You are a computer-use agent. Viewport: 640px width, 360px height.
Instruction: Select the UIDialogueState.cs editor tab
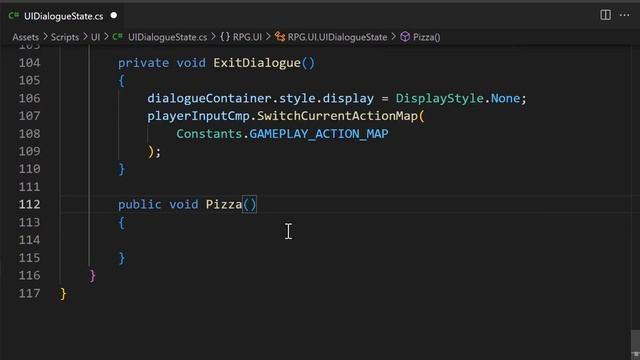tap(63, 16)
